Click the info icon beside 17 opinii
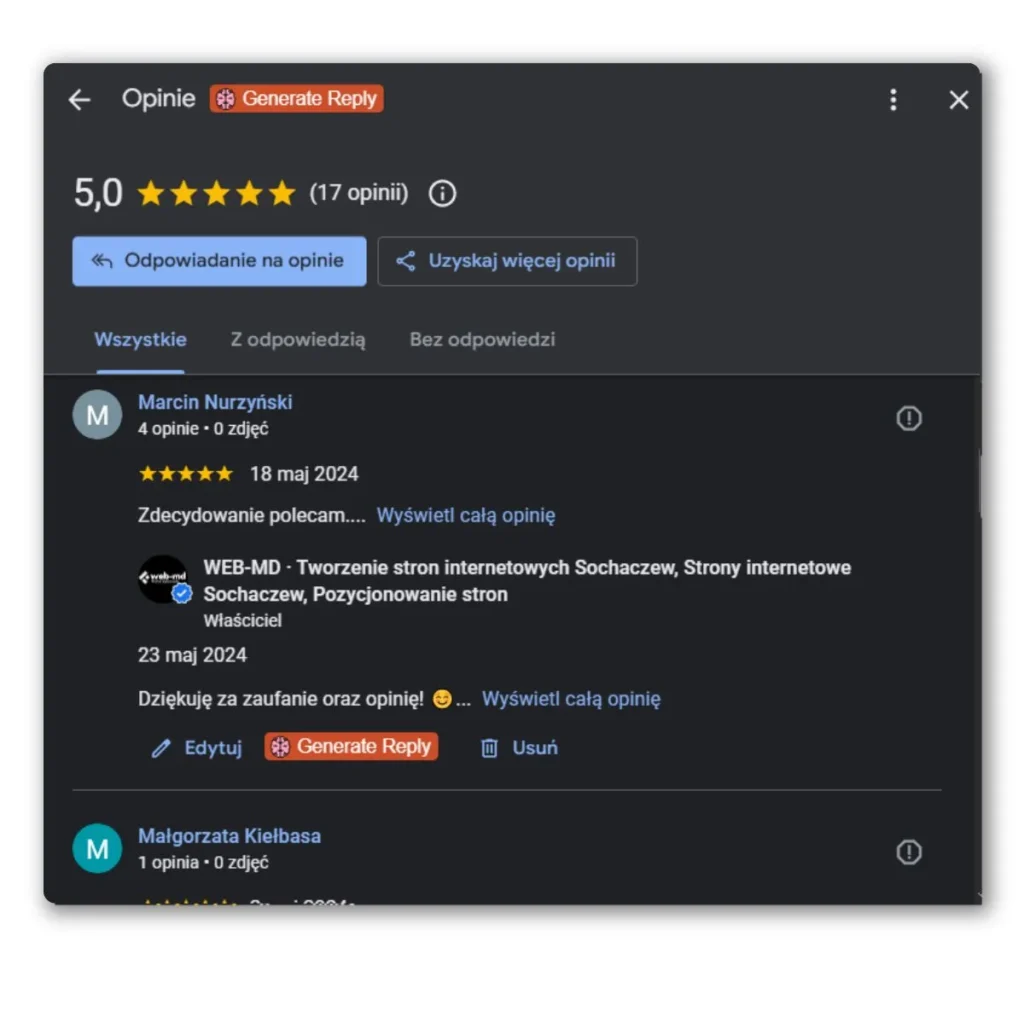The height and width of the screenshot is (1024, 1024). 442,193
